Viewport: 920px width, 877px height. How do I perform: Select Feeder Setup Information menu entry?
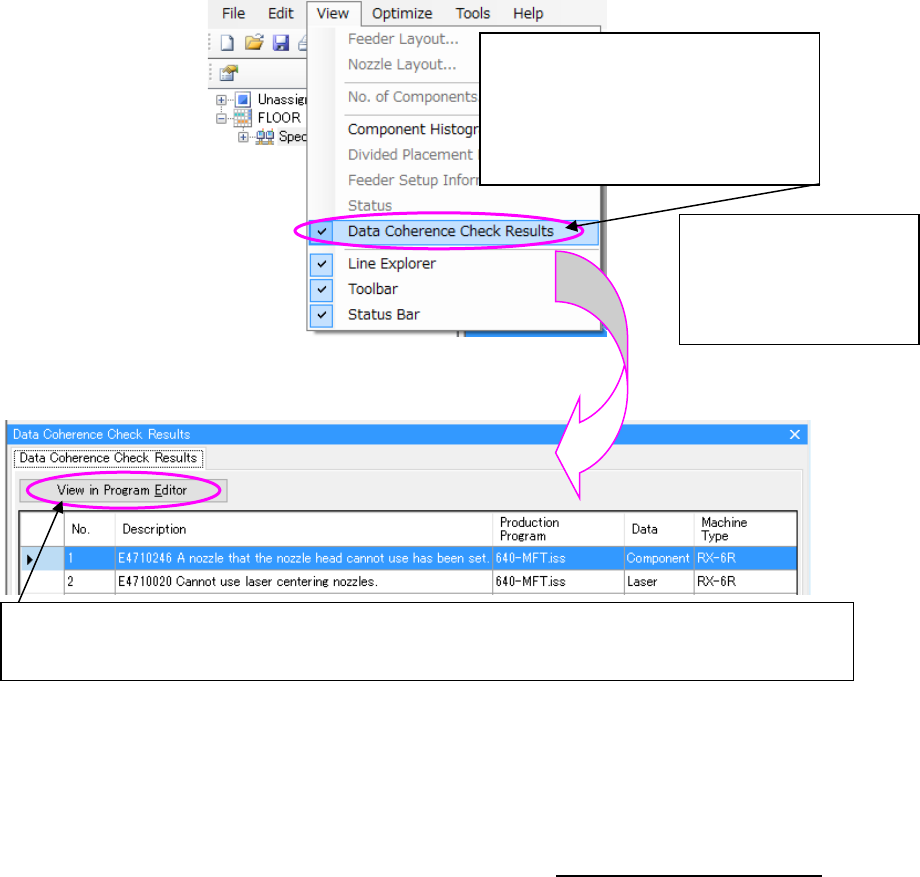414,180
